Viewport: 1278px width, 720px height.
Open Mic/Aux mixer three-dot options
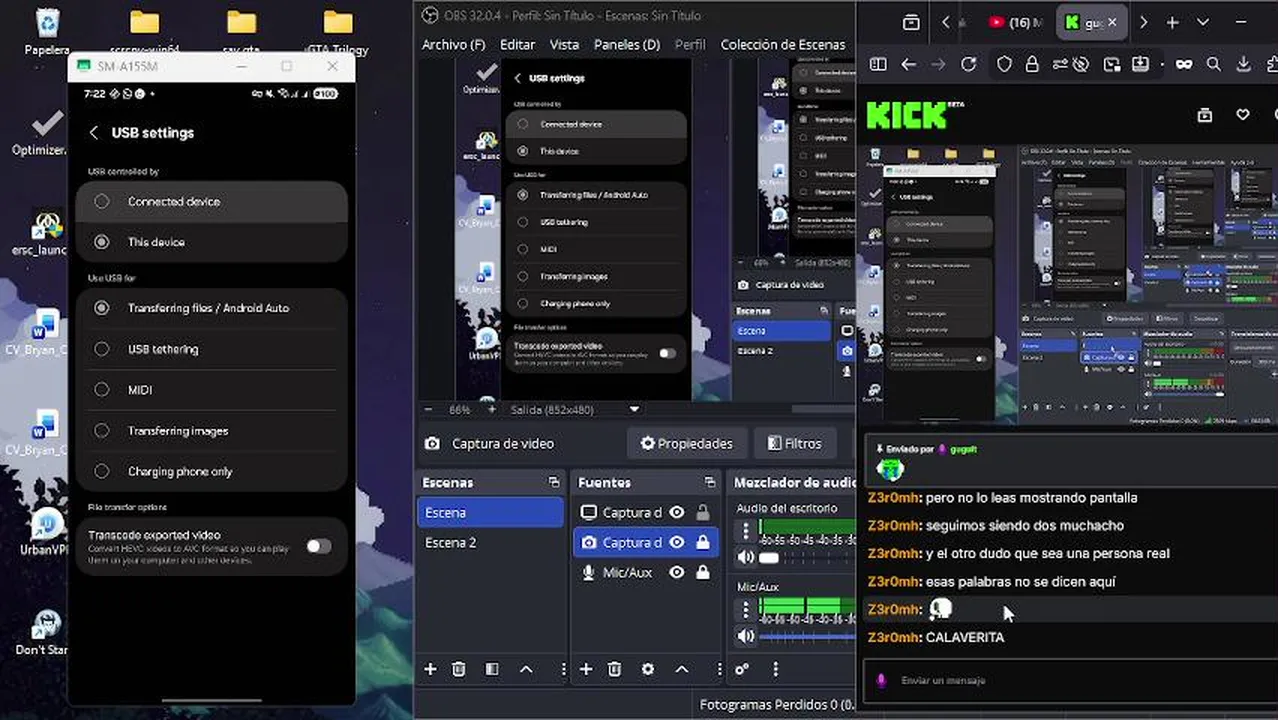pos(745,609)
